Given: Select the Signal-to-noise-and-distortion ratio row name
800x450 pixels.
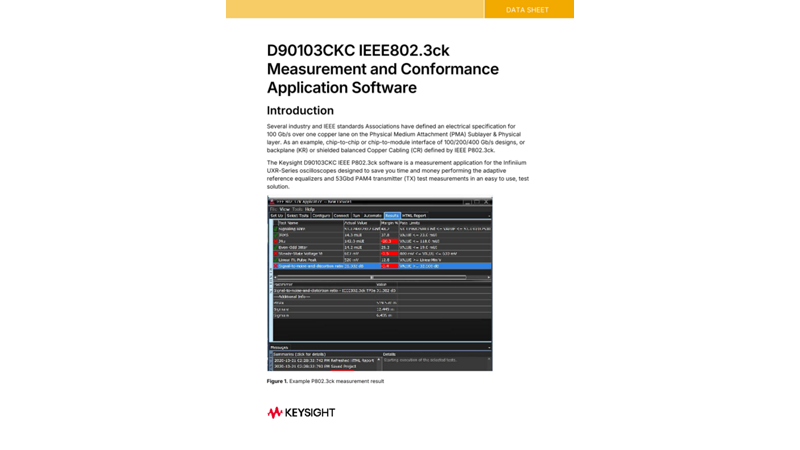Looking at the screenshot, I should (x=311, y=266).
